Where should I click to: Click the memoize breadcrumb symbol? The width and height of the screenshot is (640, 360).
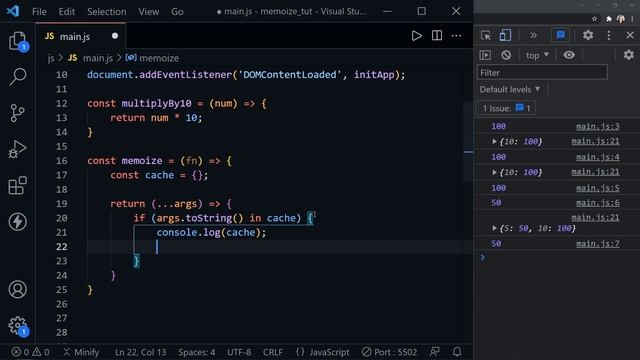pos(152,58)
